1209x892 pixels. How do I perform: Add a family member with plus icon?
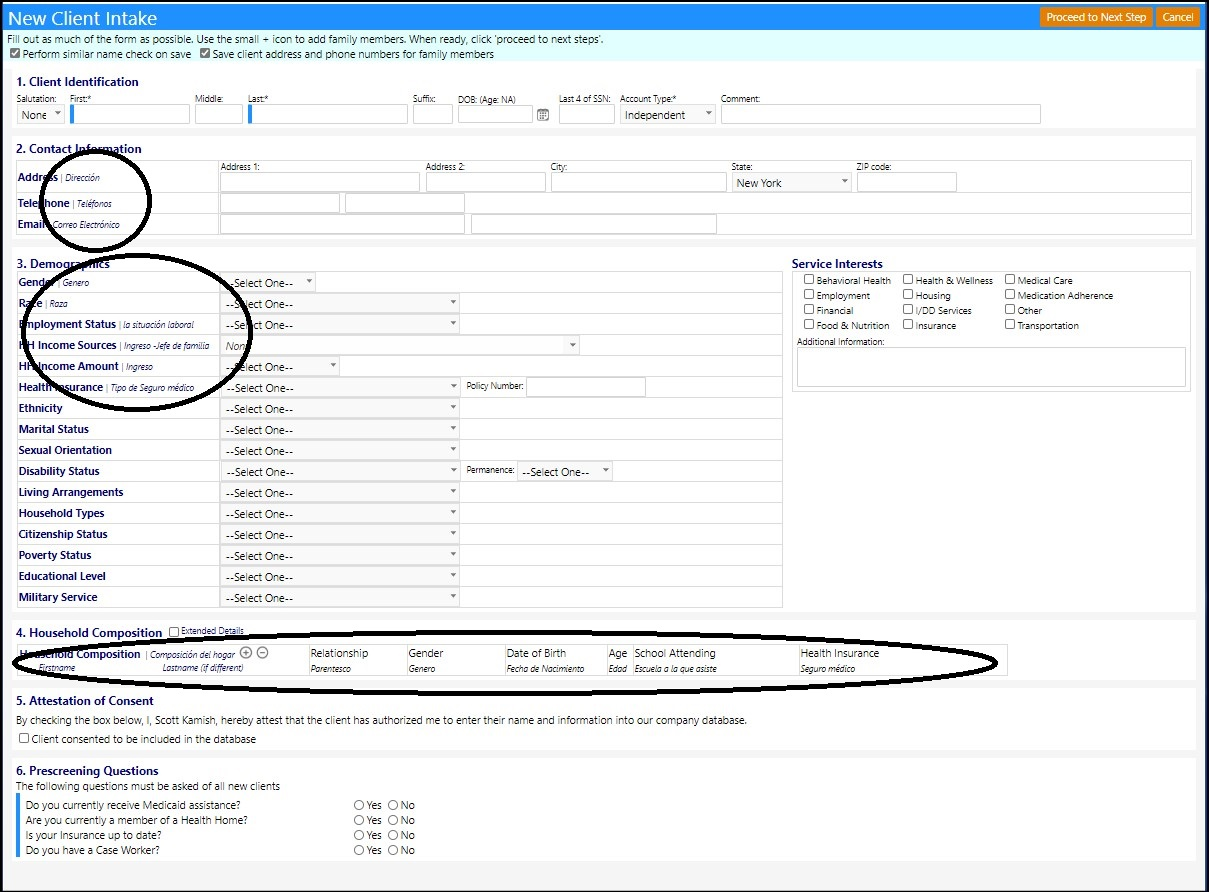(246, 653)
